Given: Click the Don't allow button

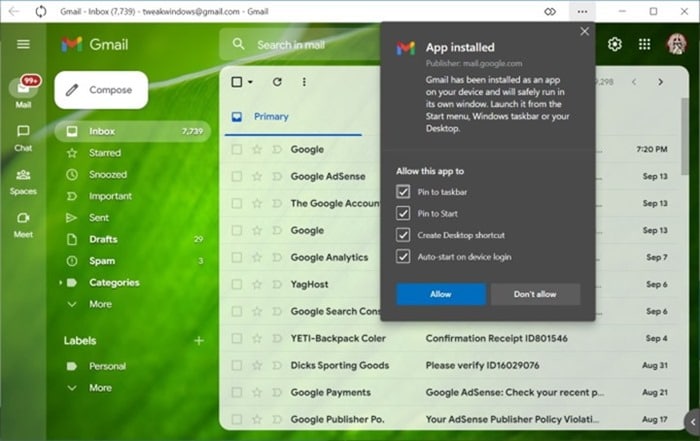Looking at the screenshot, I should 535,294.
